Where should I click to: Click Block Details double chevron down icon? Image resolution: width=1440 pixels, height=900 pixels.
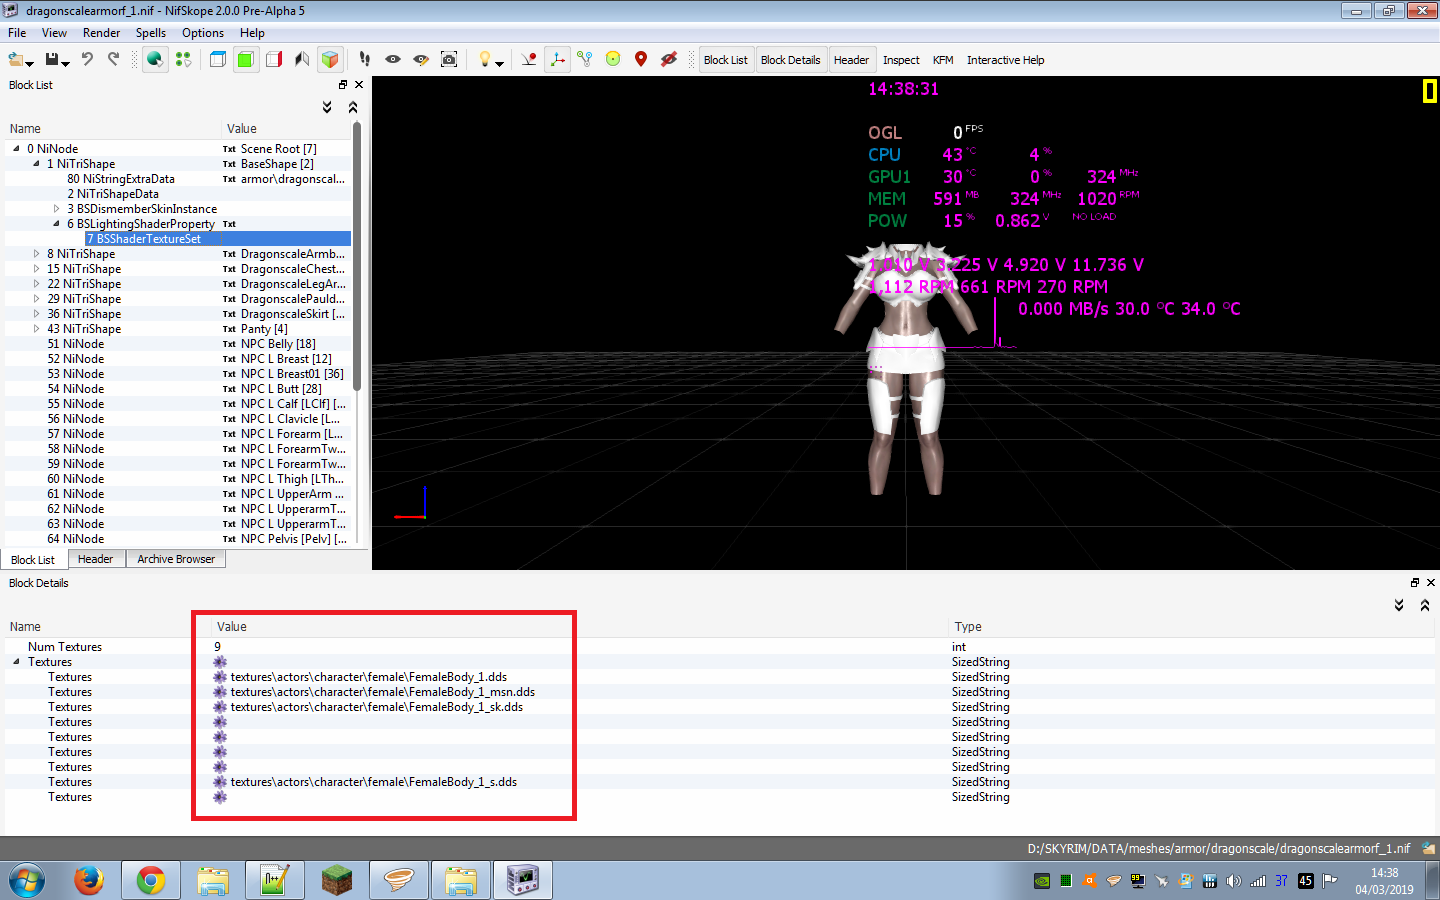coord(1399,605)
